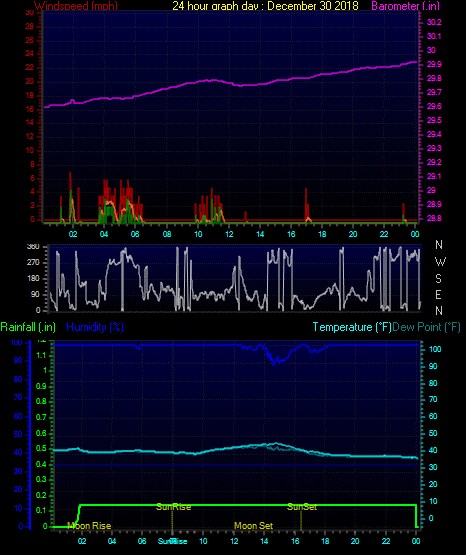The width and height of the screenshot is (466, 555).
Task: Click the Dew Point (°F) legend label
Action: pyautogui.click(x=426, y=327)
